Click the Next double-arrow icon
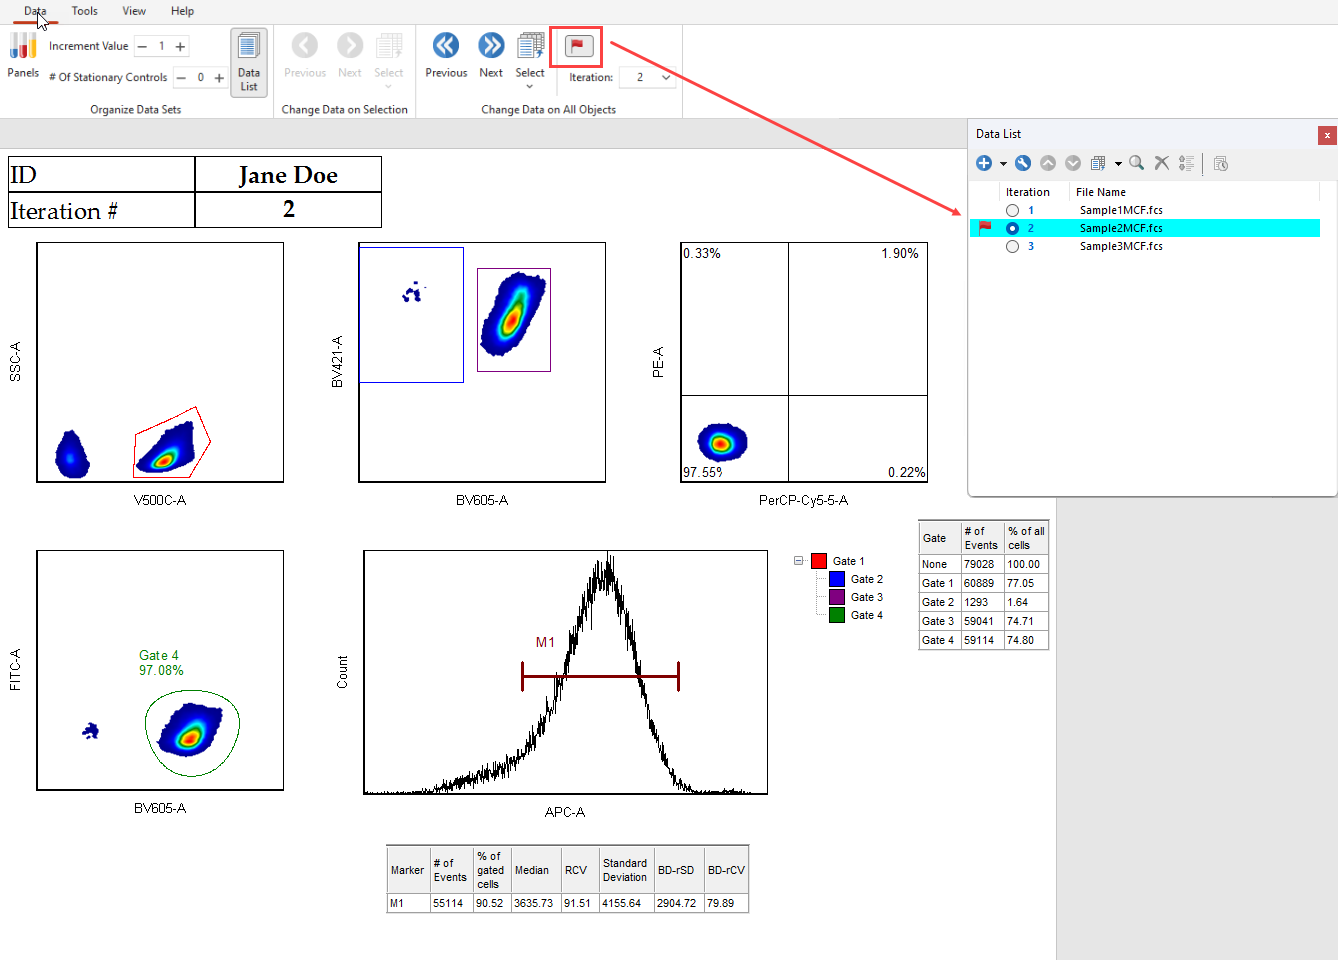Screen dimensions: 1338x960 coord(491,44)
